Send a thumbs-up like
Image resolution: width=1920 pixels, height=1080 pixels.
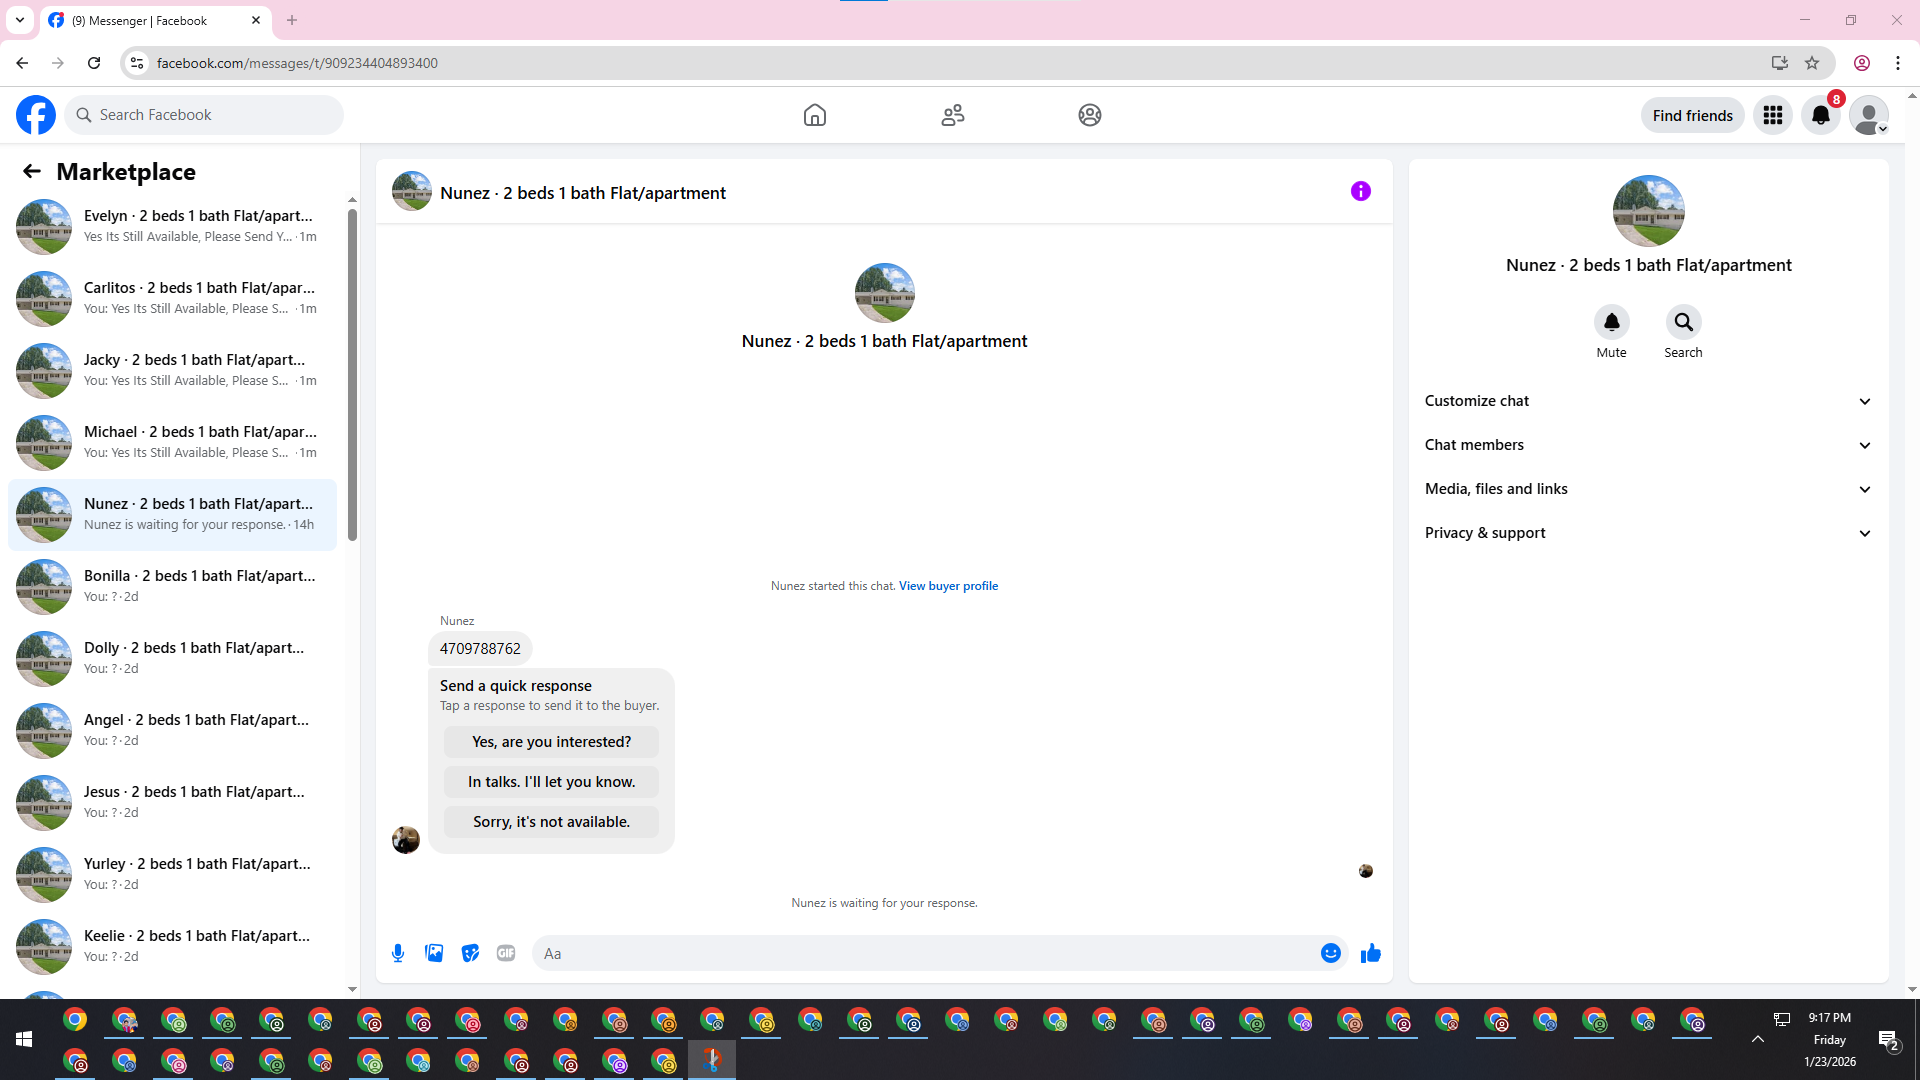1370,953
